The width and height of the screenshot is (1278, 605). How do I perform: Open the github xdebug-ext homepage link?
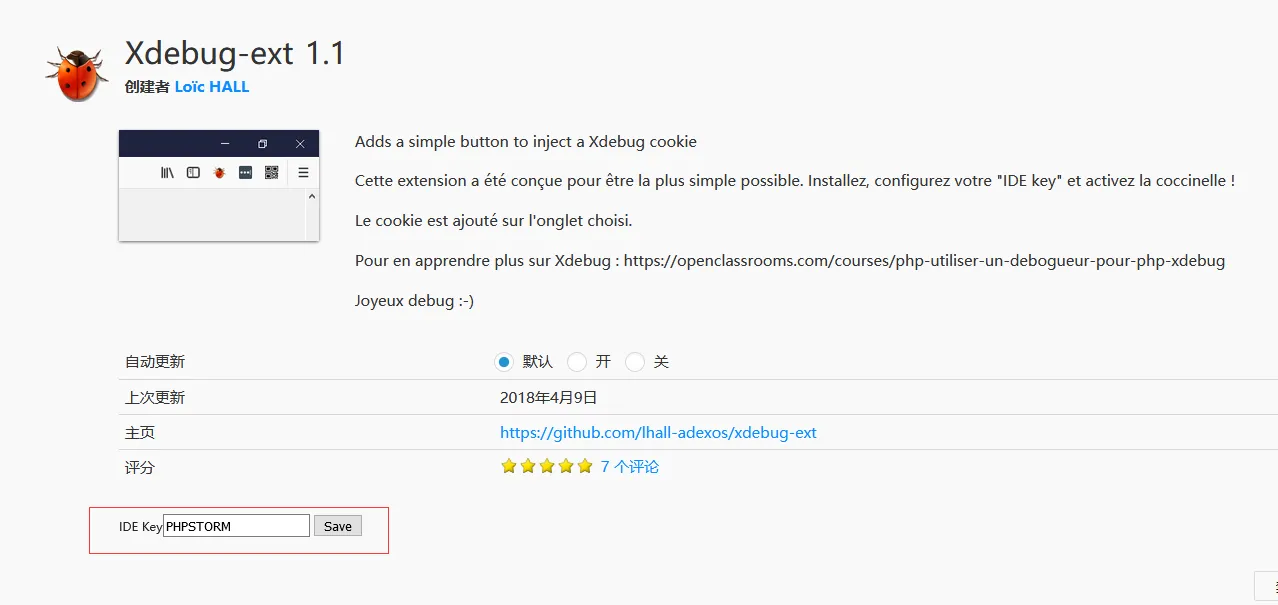point(658,433)
